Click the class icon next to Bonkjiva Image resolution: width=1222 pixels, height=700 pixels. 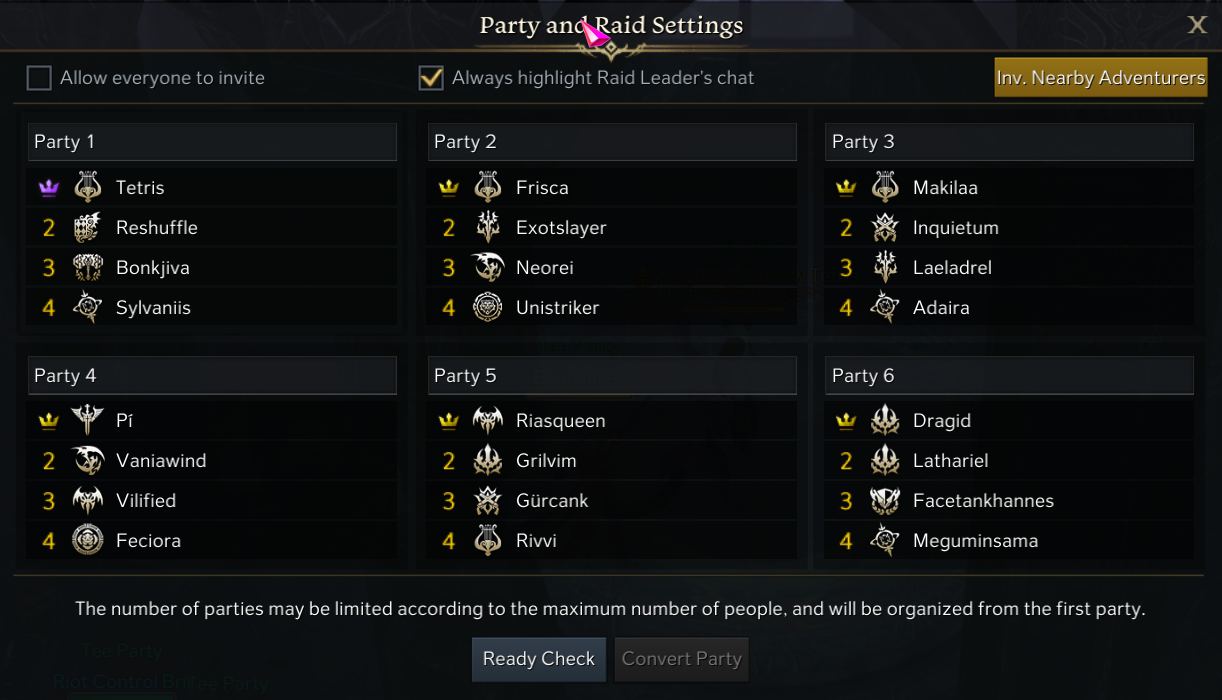[x=88, y=268]
